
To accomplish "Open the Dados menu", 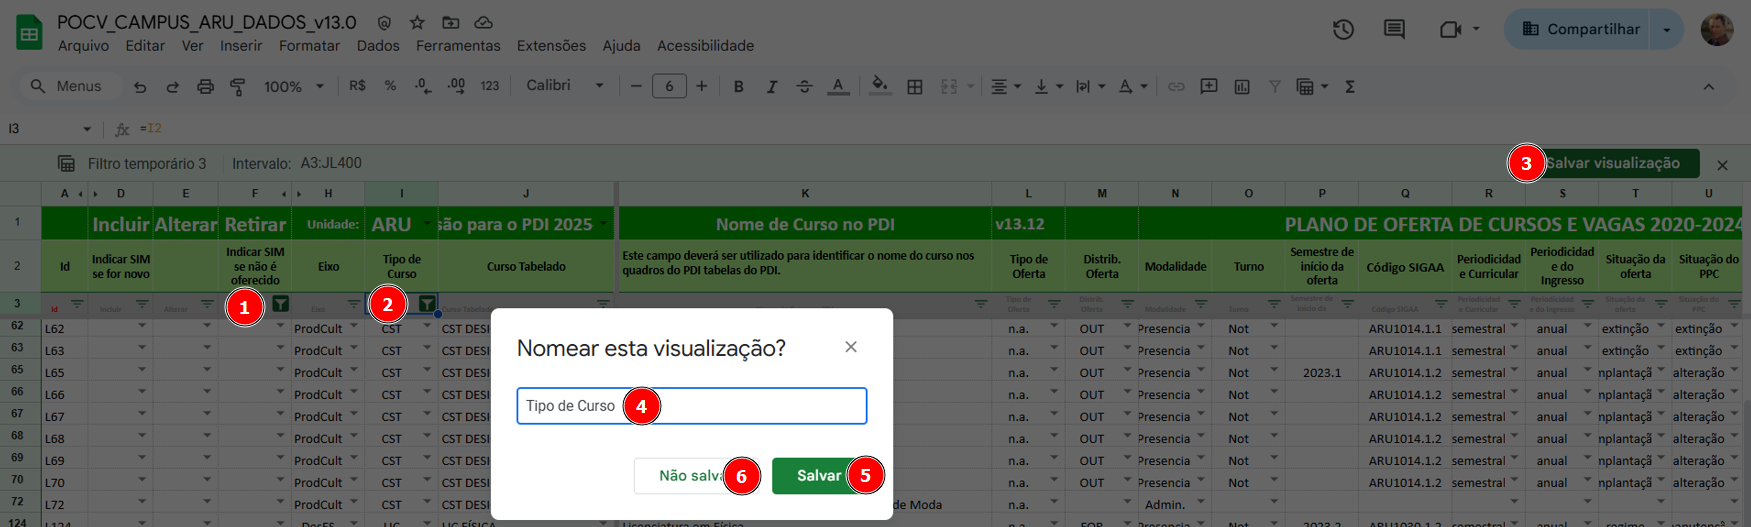I will tap(378, 46).
